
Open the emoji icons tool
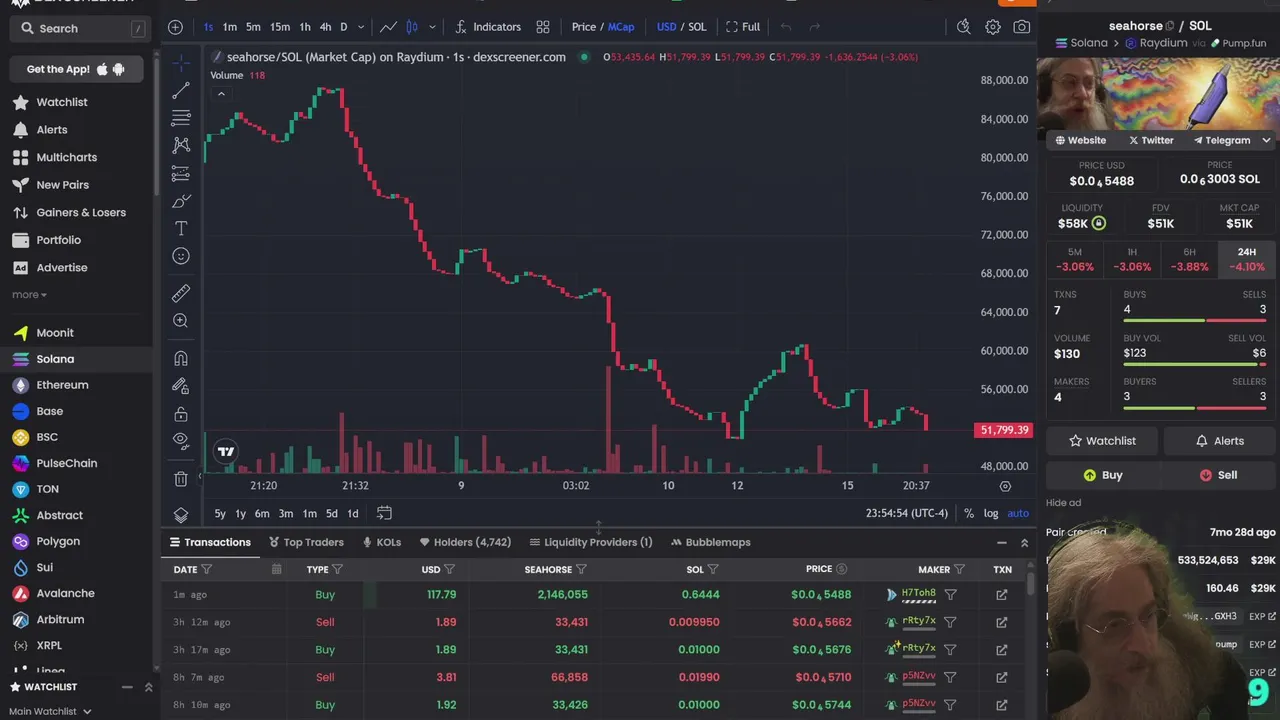pos(181,256)
